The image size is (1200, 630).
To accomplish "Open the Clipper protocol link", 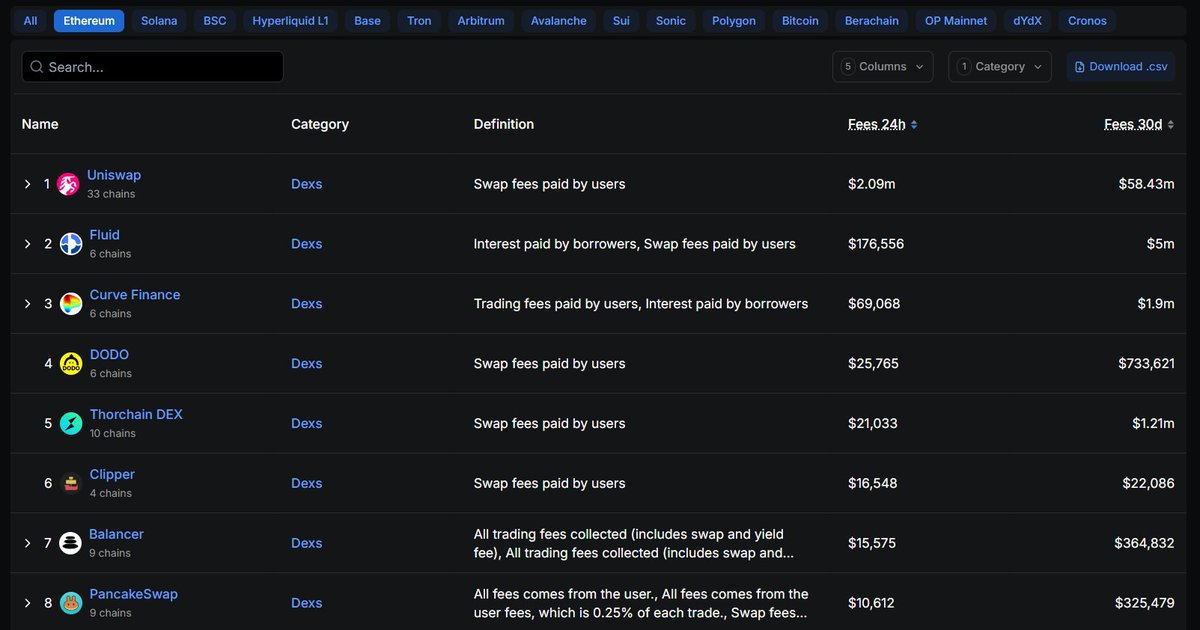I will point(112,475).
